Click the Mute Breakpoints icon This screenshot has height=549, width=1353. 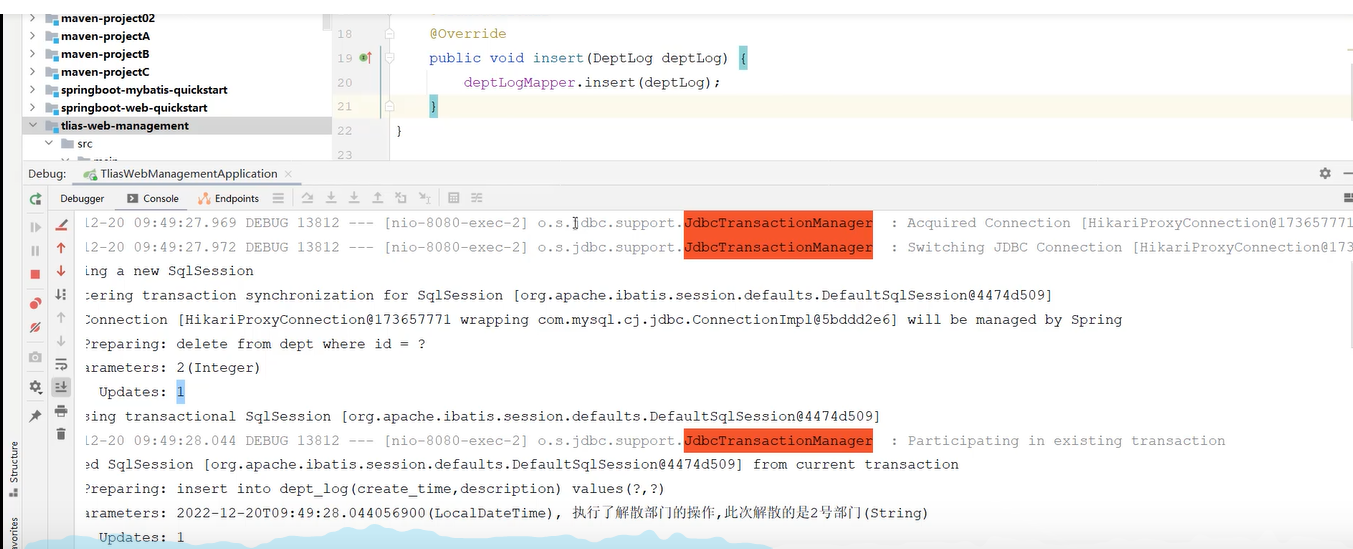tap(36, 327)
